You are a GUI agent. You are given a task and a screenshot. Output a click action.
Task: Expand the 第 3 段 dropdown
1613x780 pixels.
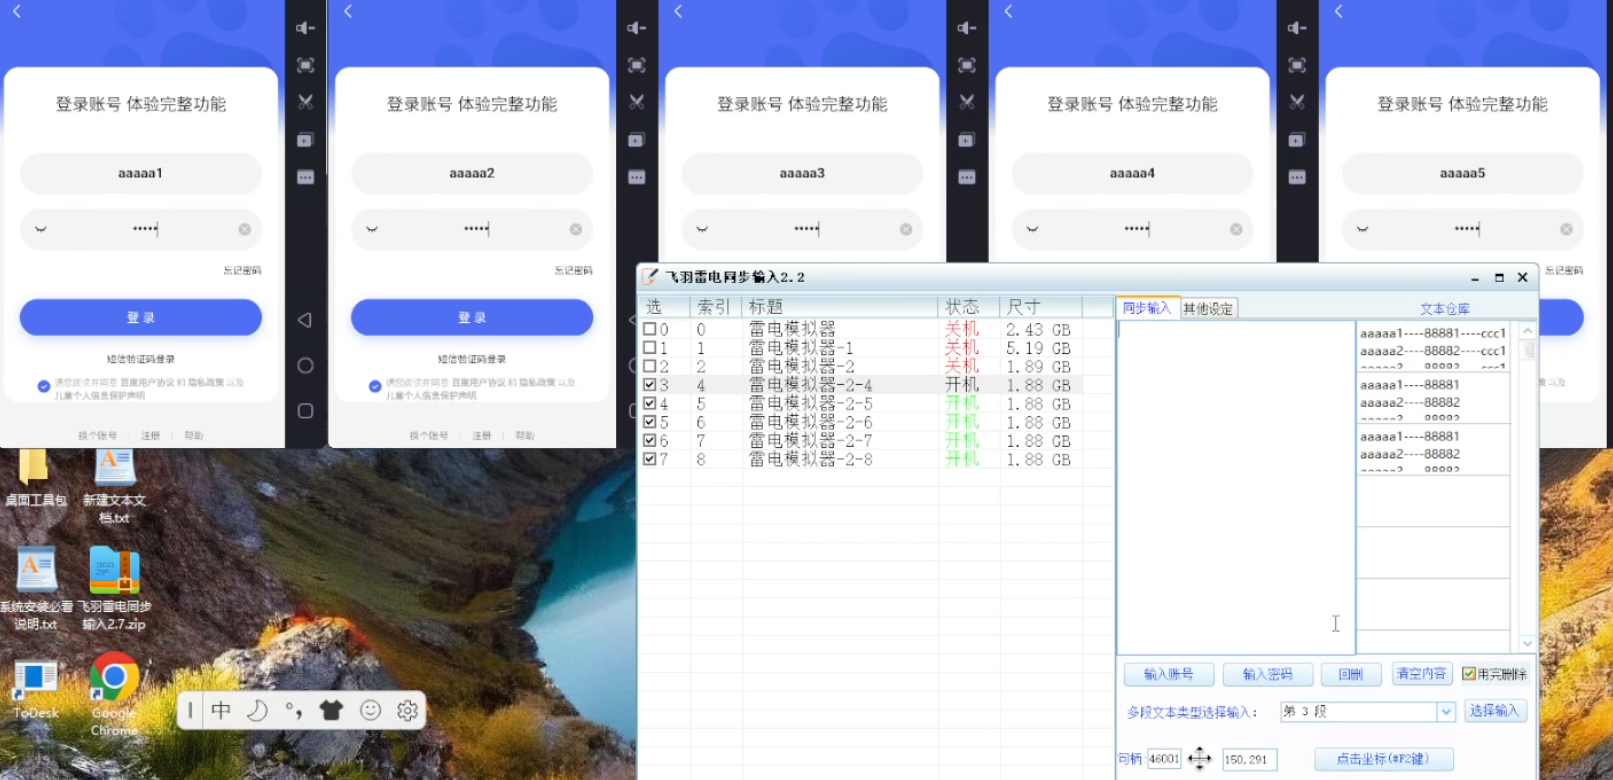tap(1445, 711)
